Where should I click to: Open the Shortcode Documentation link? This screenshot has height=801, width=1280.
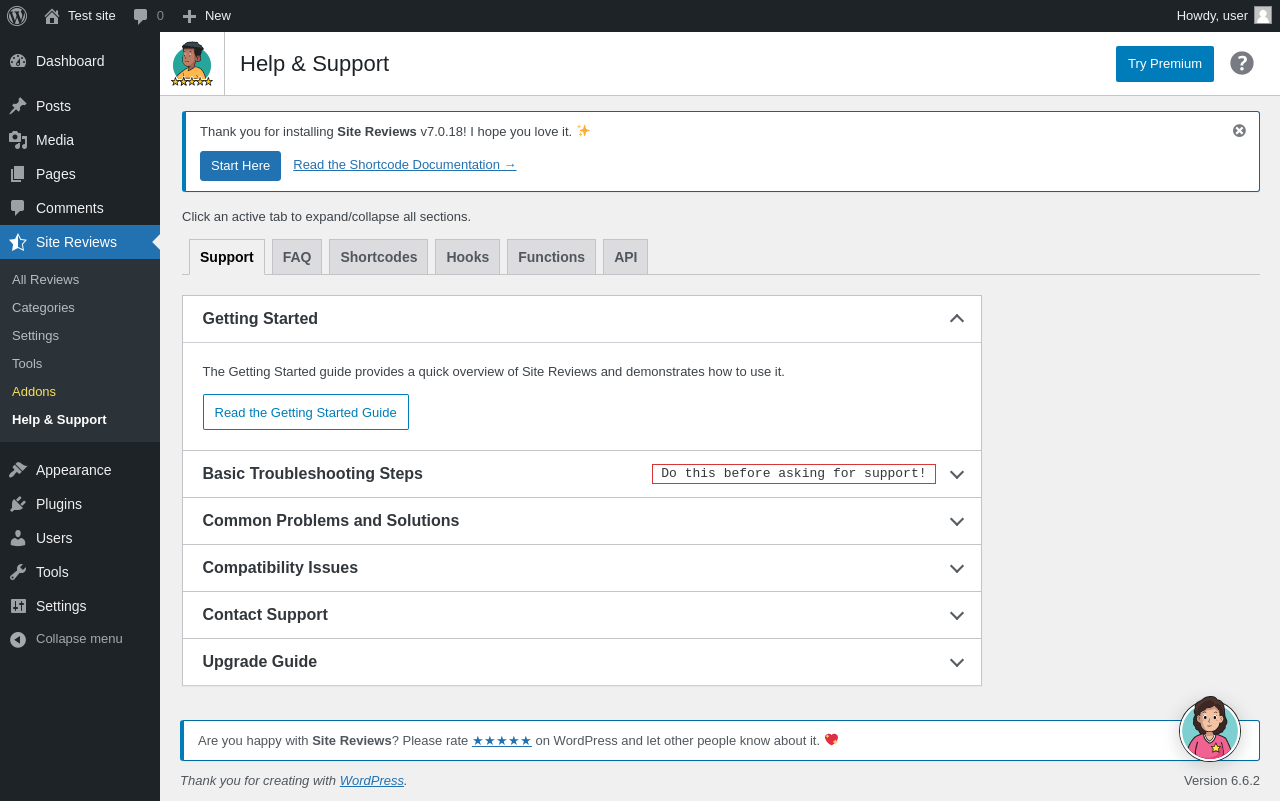[404, 165]
